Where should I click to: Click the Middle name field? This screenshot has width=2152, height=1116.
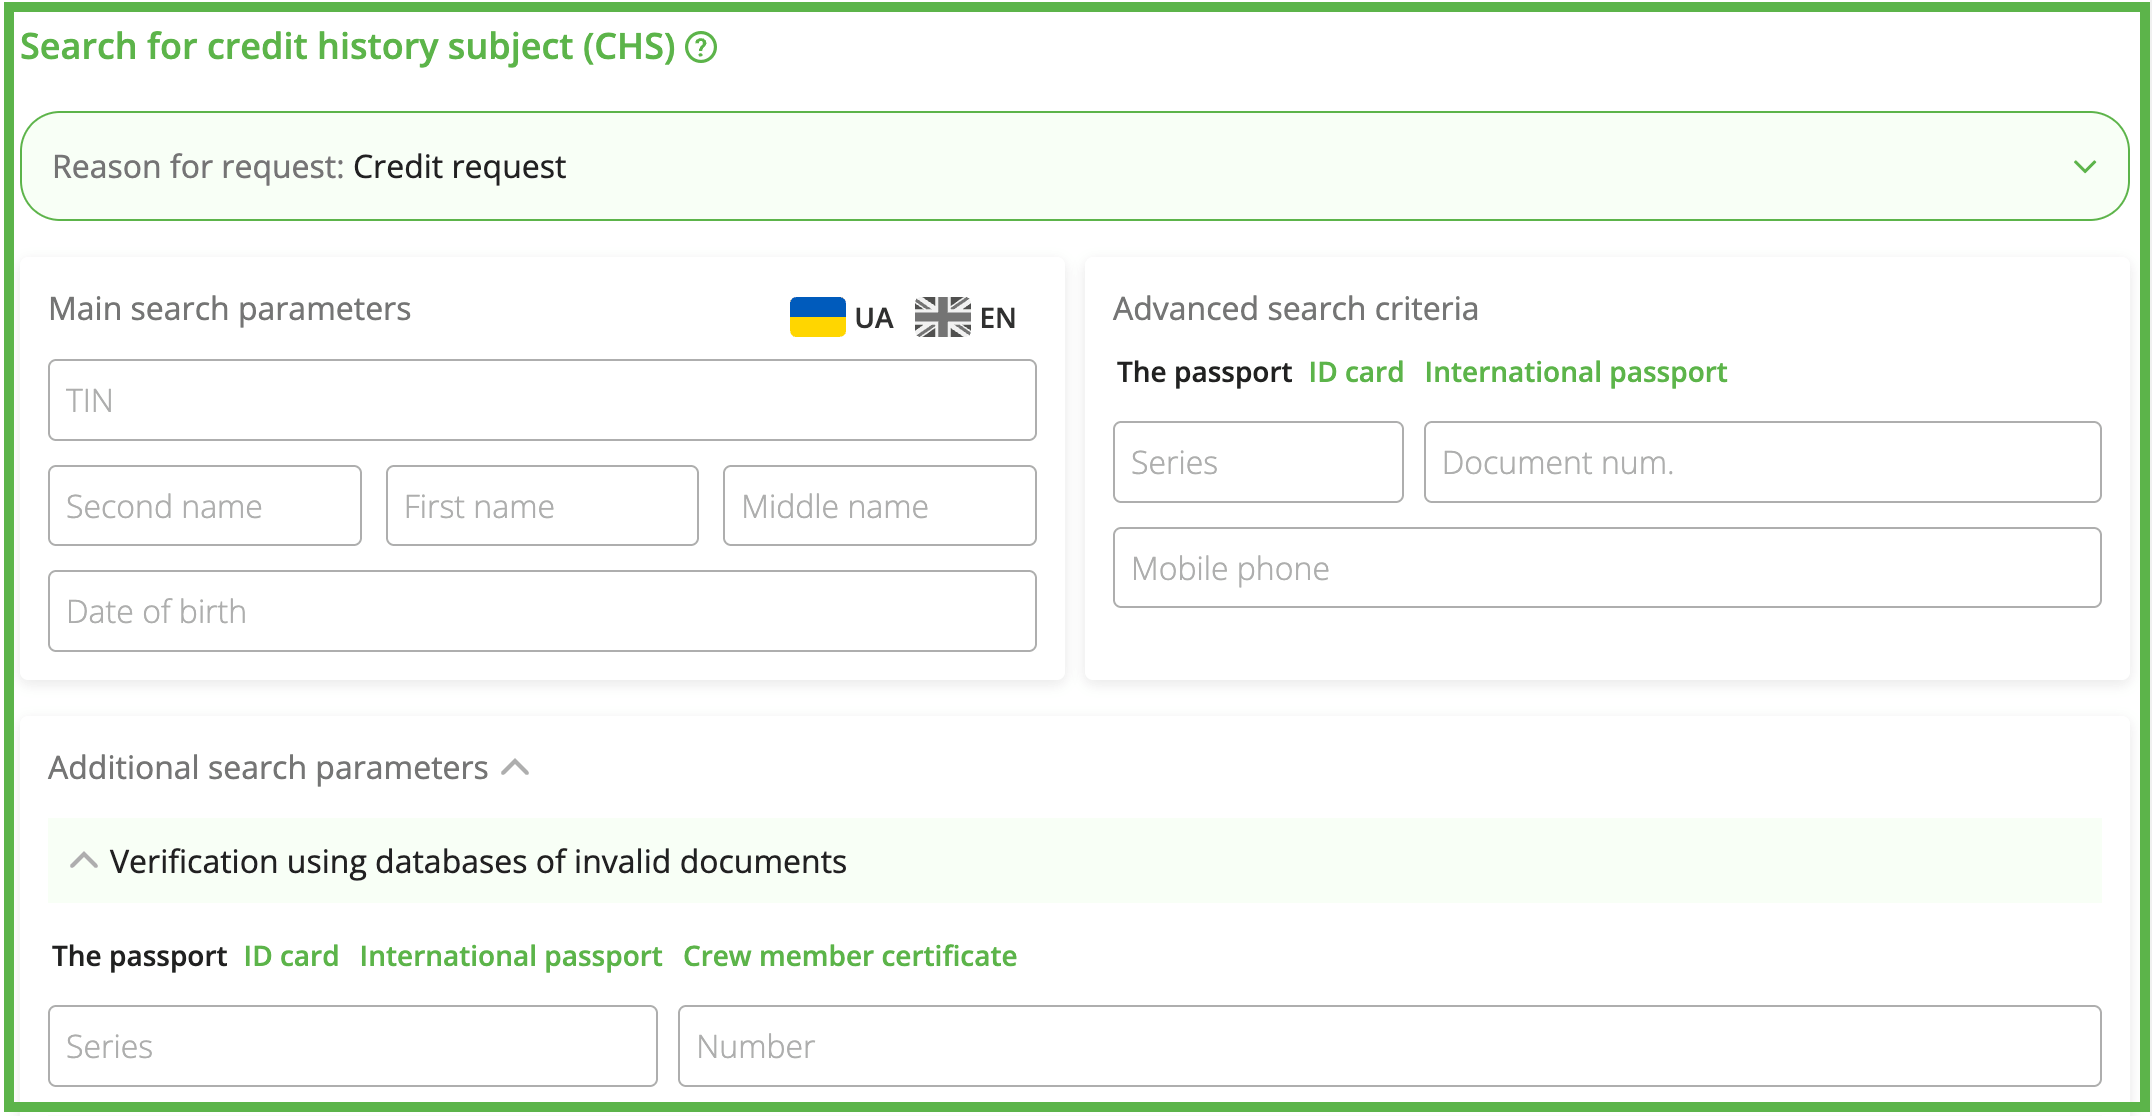(879, 506)
